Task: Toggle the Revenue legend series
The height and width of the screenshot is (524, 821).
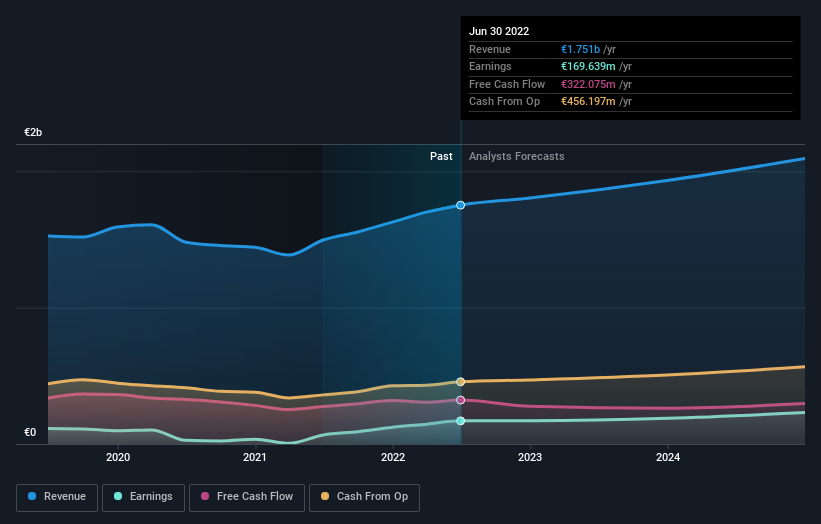Action: pyautogui.click(x=57, y=497)
